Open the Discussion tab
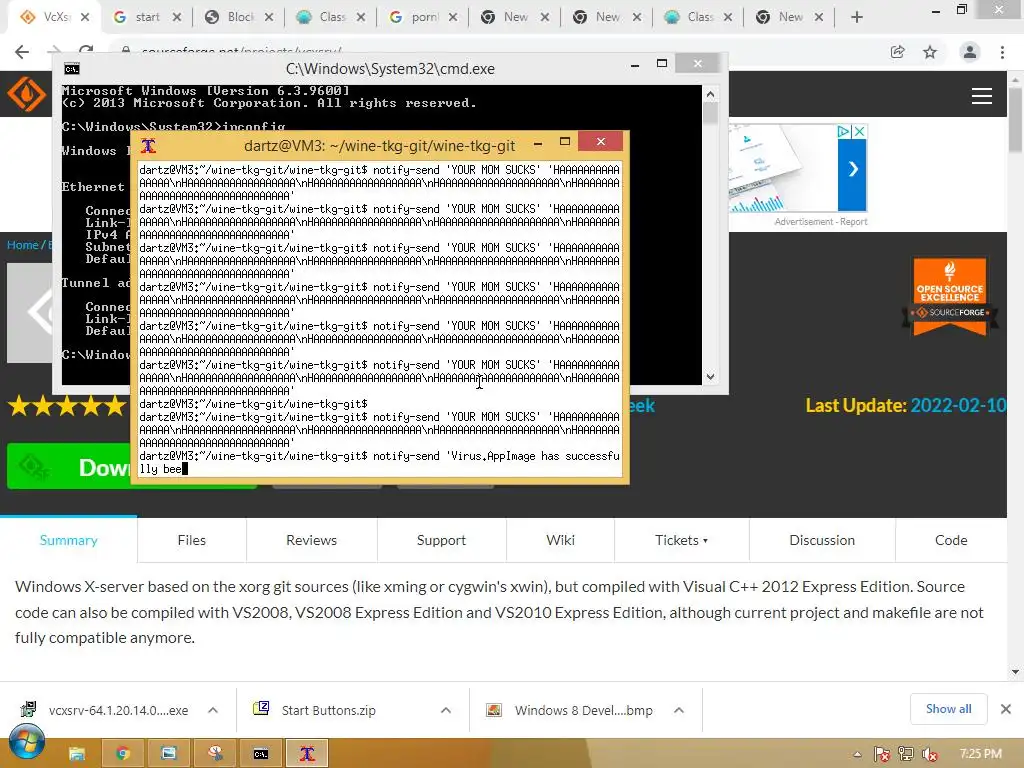The width and height of the screenshot is (1024, 768). 822,540
